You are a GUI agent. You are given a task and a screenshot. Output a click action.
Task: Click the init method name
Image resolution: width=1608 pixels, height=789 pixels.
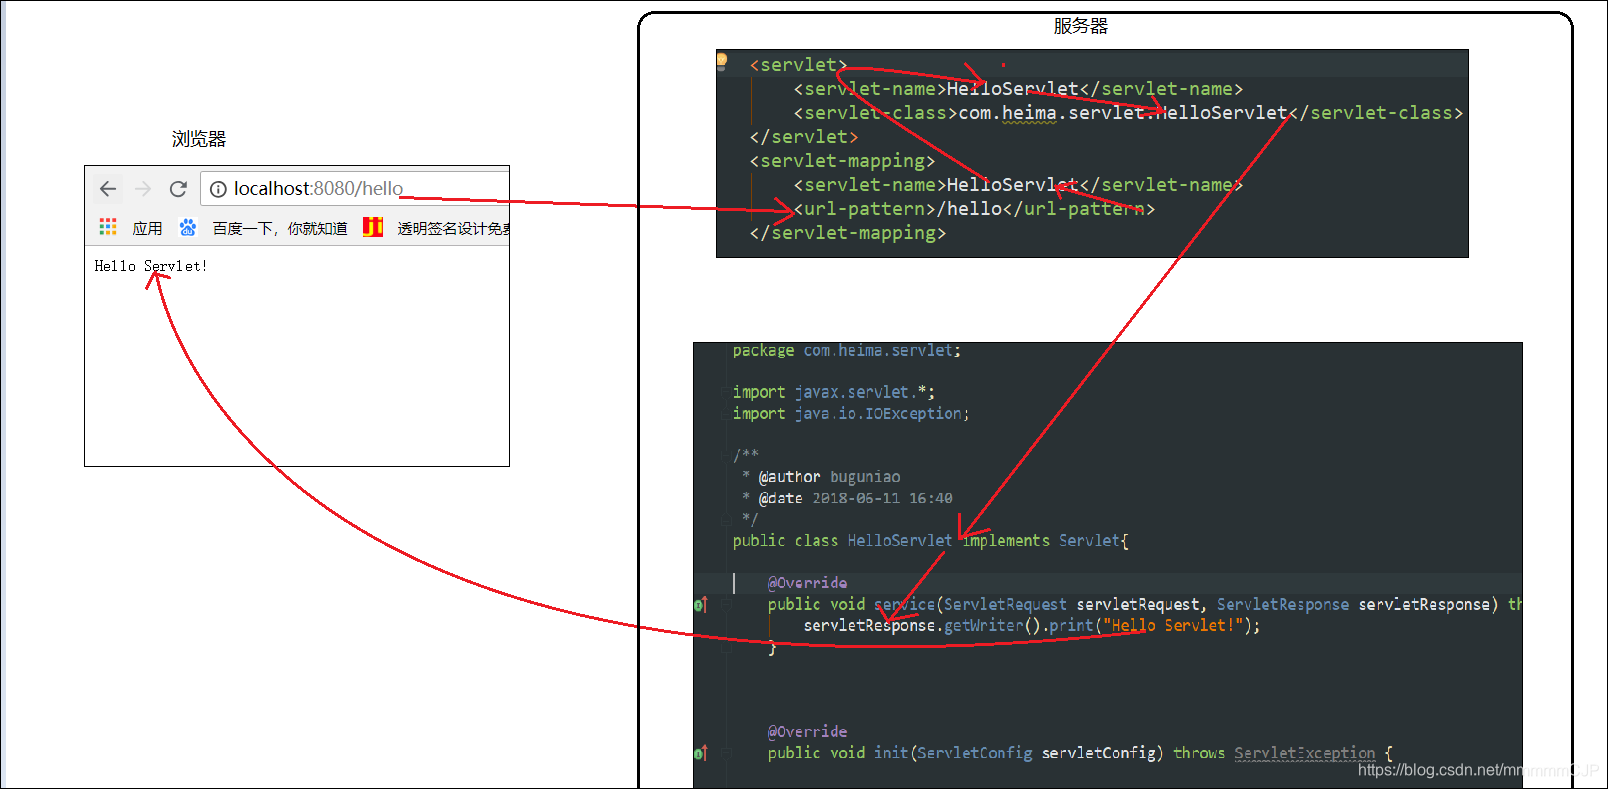click(x=891, y=753)
